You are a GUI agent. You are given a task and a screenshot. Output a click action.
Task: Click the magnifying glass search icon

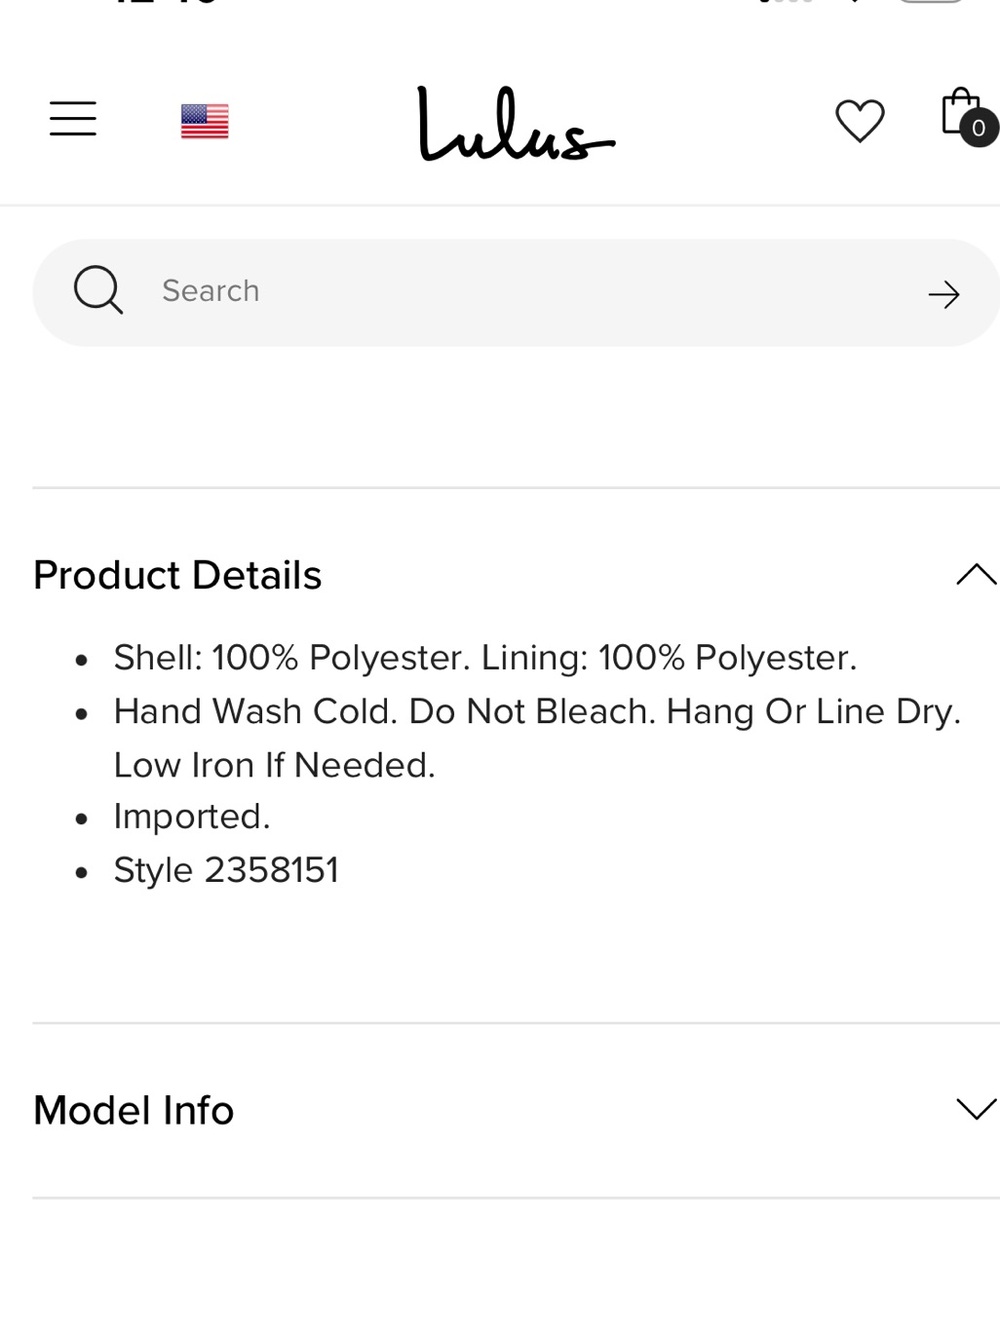98,290
